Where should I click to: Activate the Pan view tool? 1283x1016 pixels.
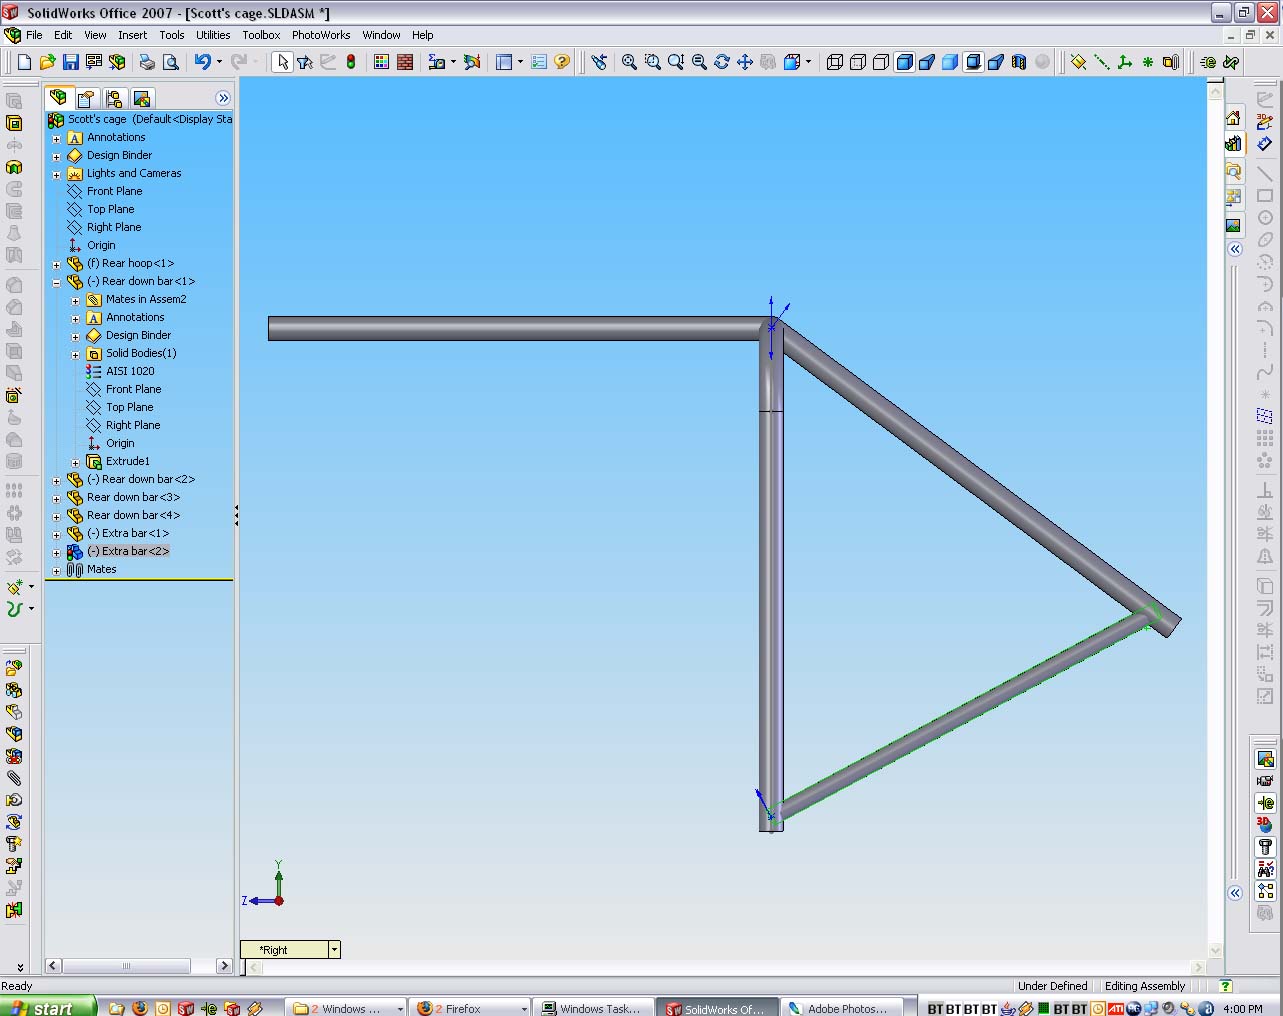(x=745, y=62)
